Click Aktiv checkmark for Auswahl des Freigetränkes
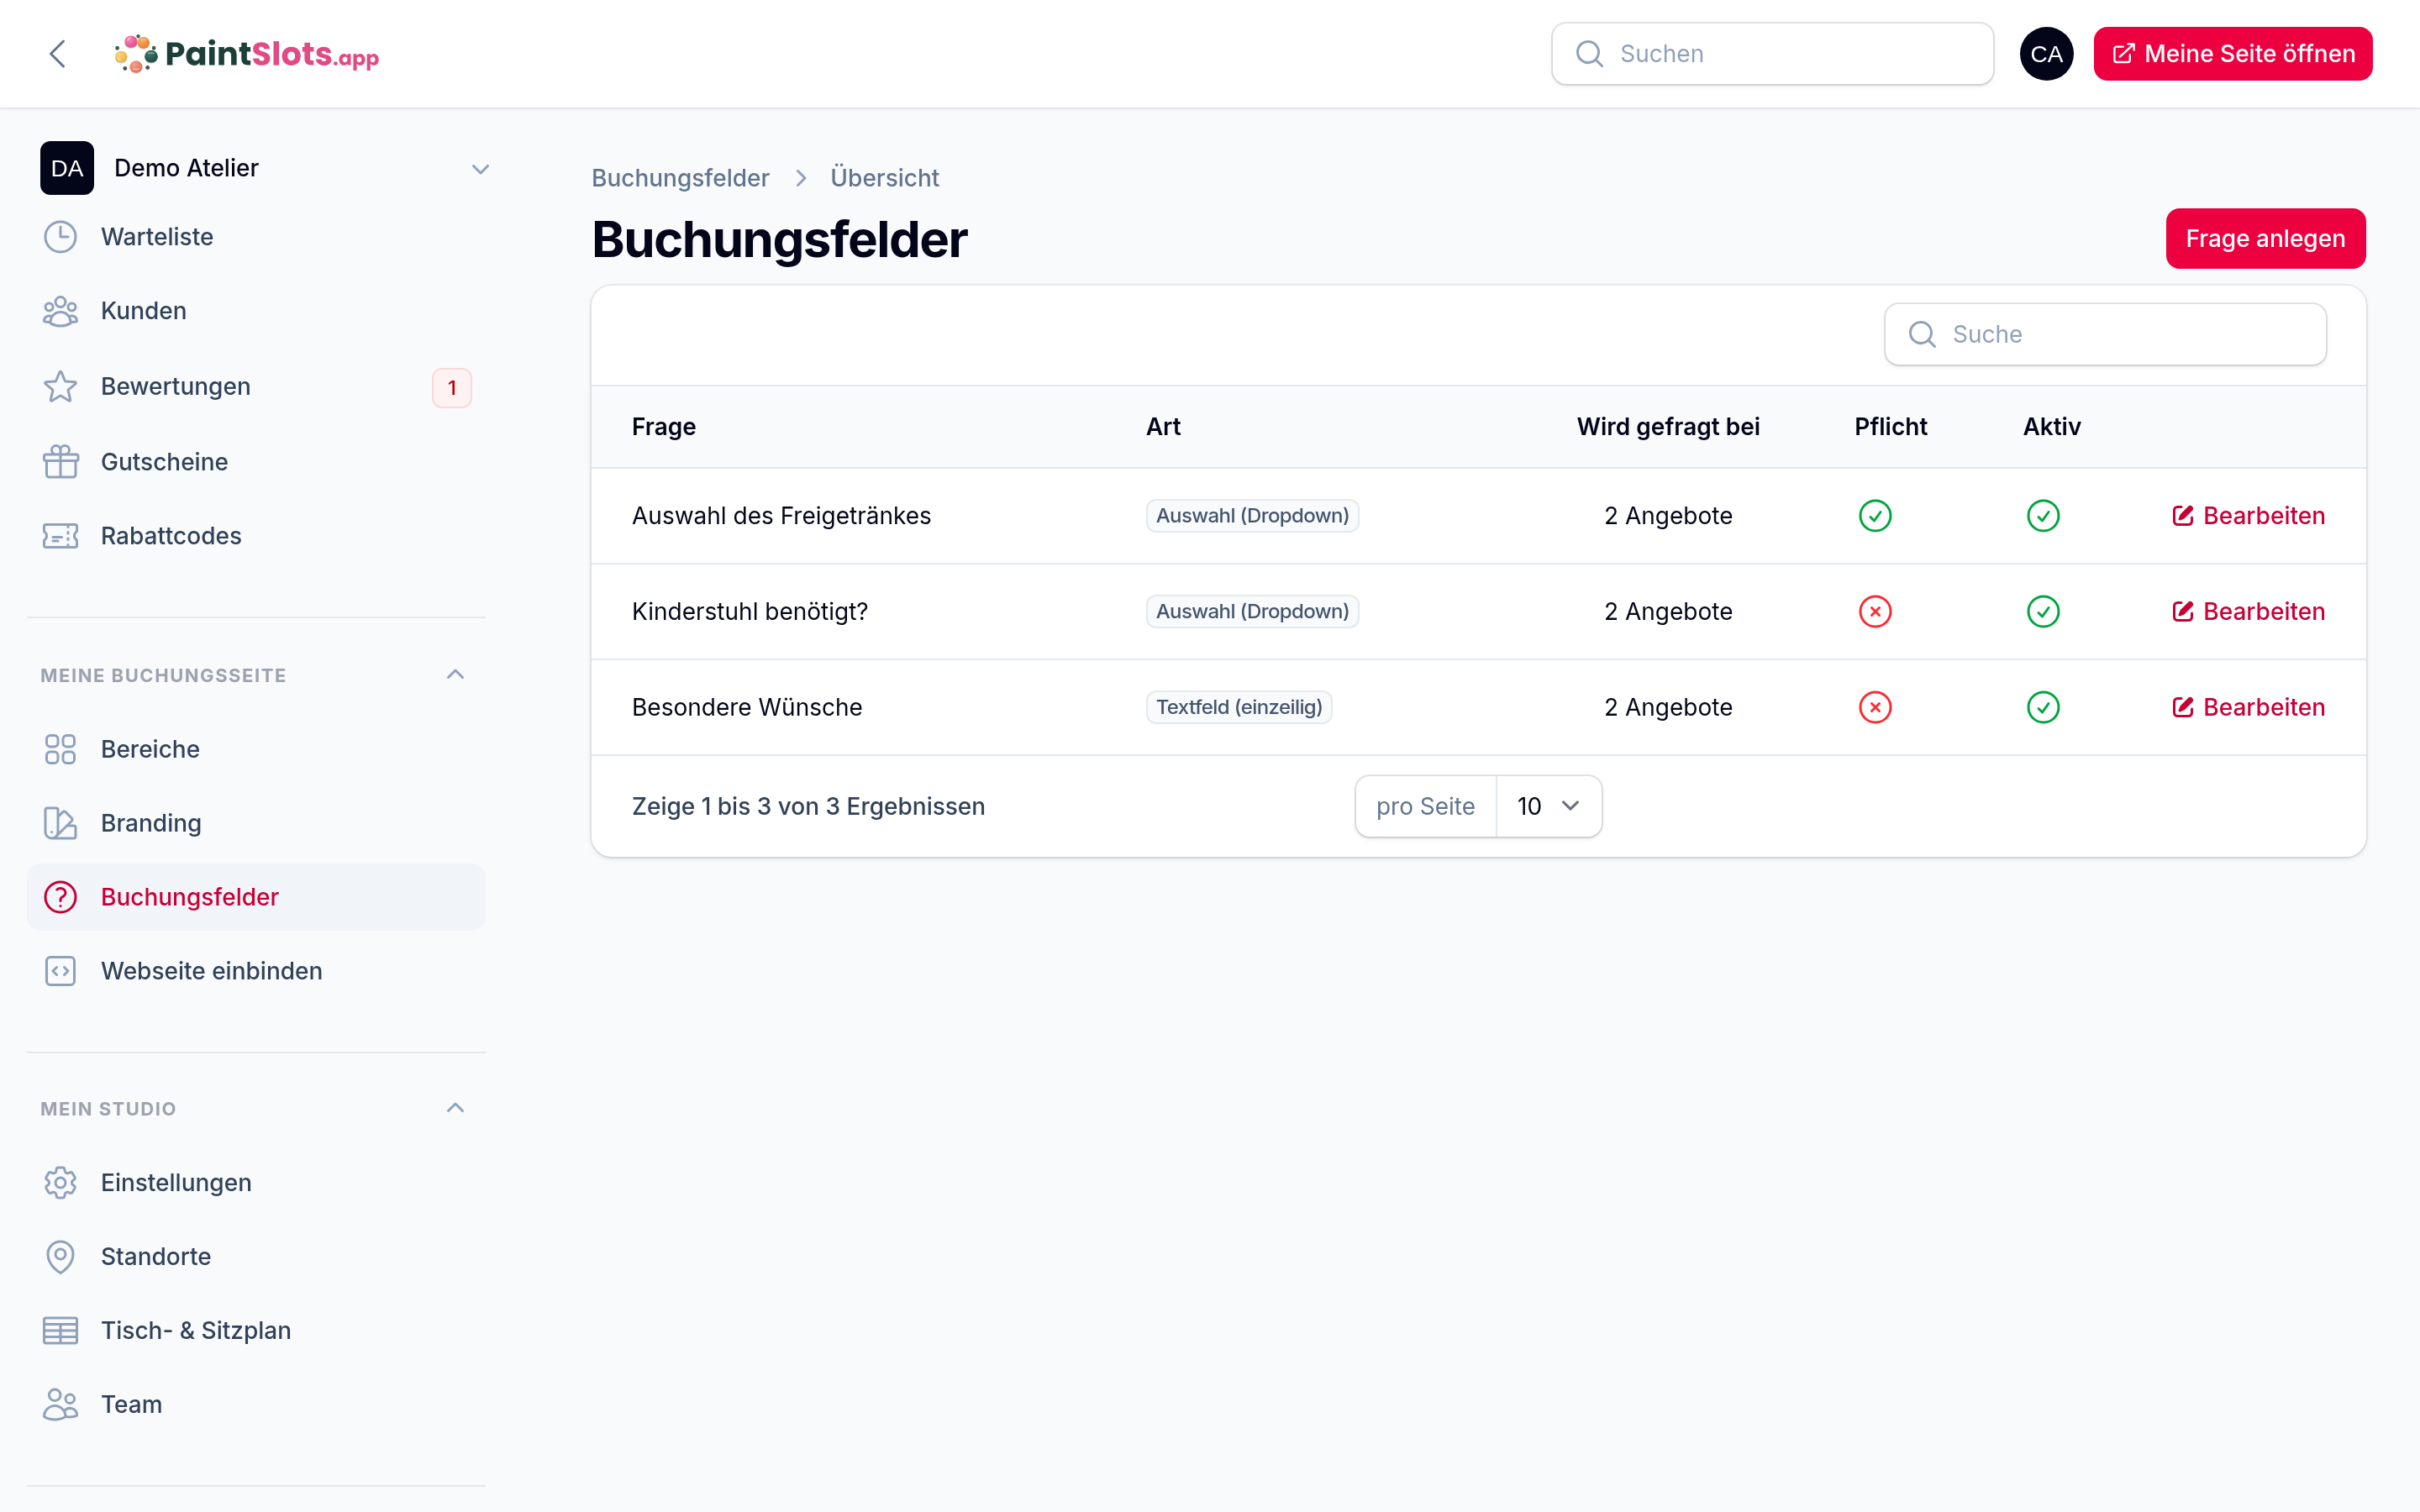This screenshot has width=2420, height=1512. pyautogui.click(x=2043, y=516)
